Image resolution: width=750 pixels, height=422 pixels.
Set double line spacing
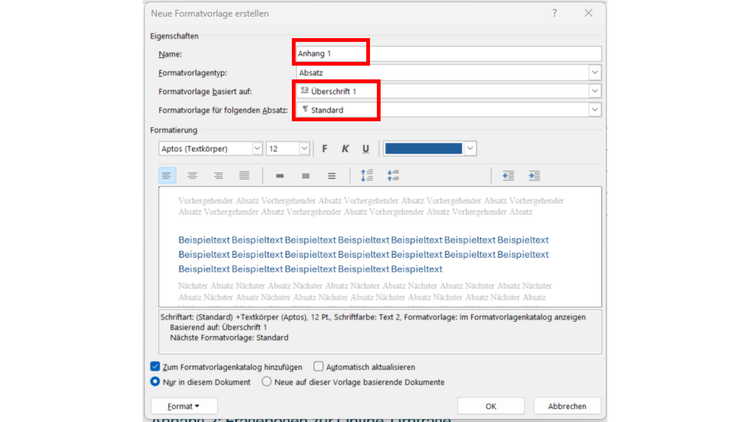pyautogui.click(x=331, y=176)
